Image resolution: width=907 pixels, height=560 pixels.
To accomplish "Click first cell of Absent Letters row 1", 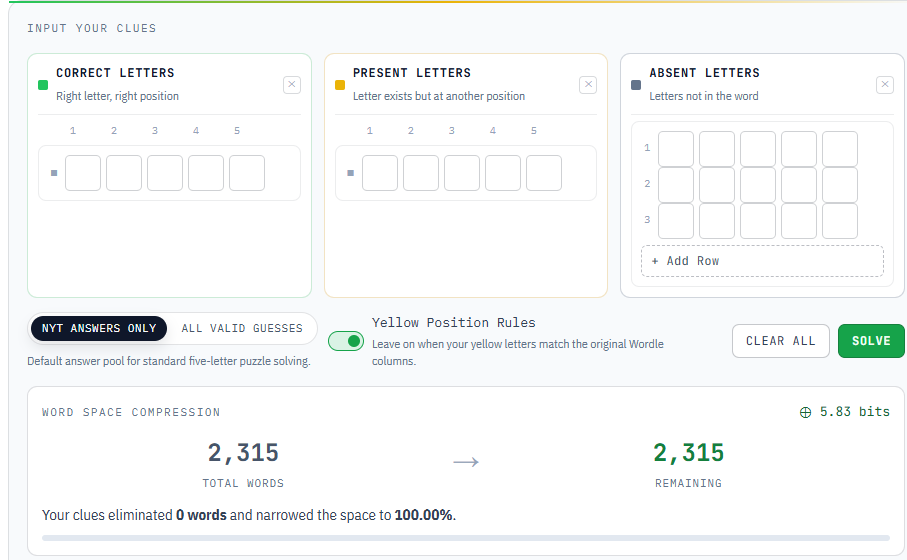I will coord(676,149).
